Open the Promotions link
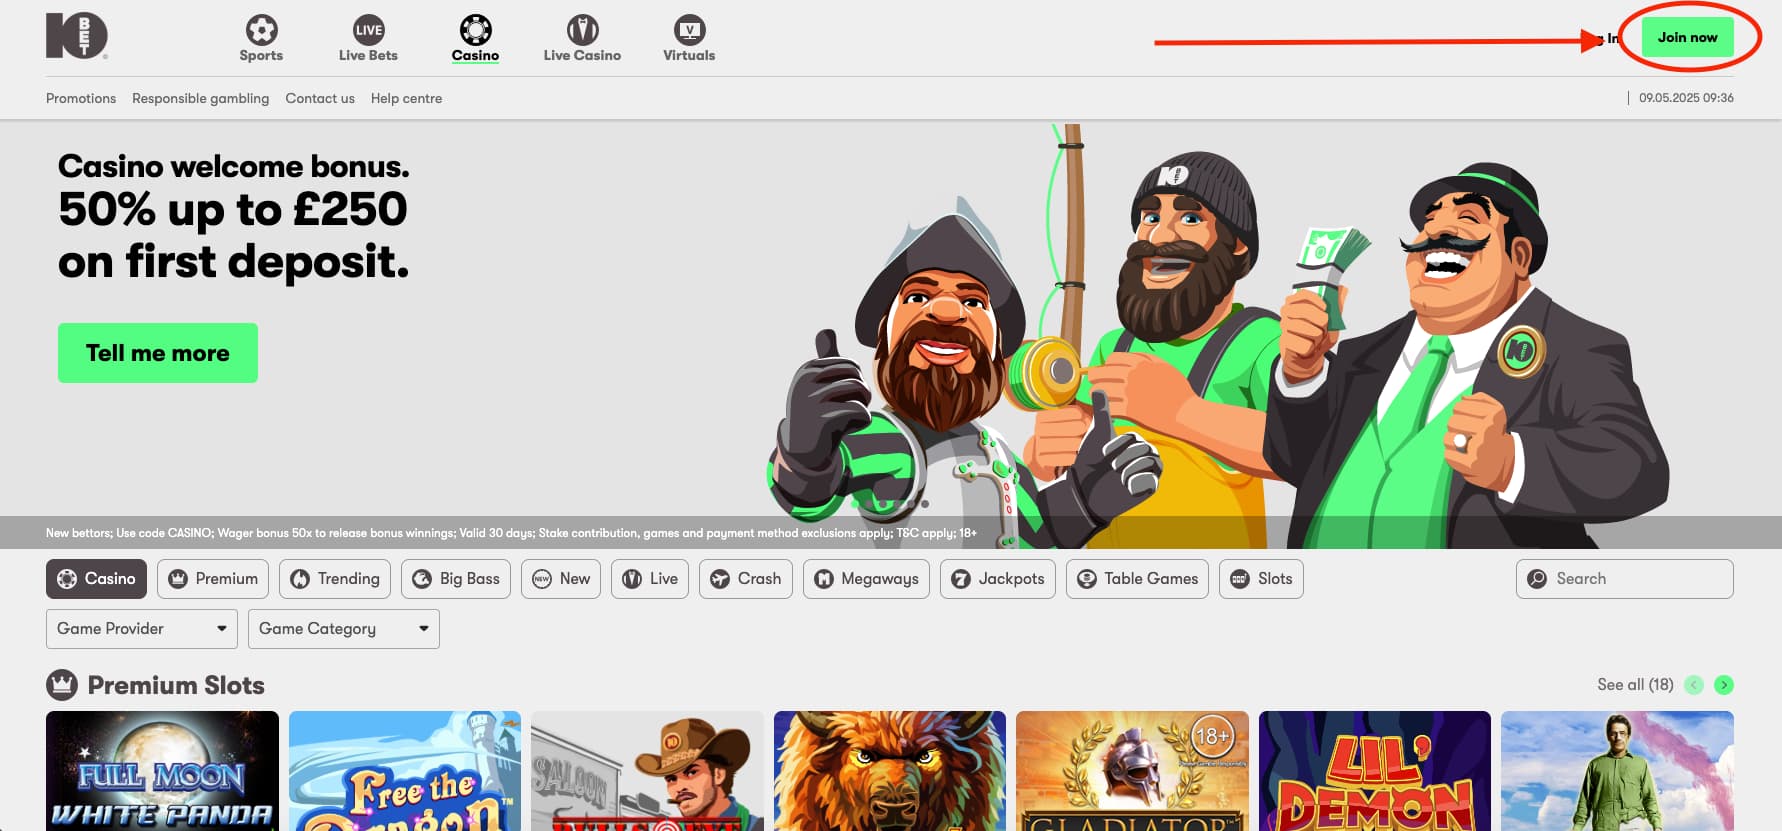The height and width of the screenshot is (831, 1782). click(81, 98)
